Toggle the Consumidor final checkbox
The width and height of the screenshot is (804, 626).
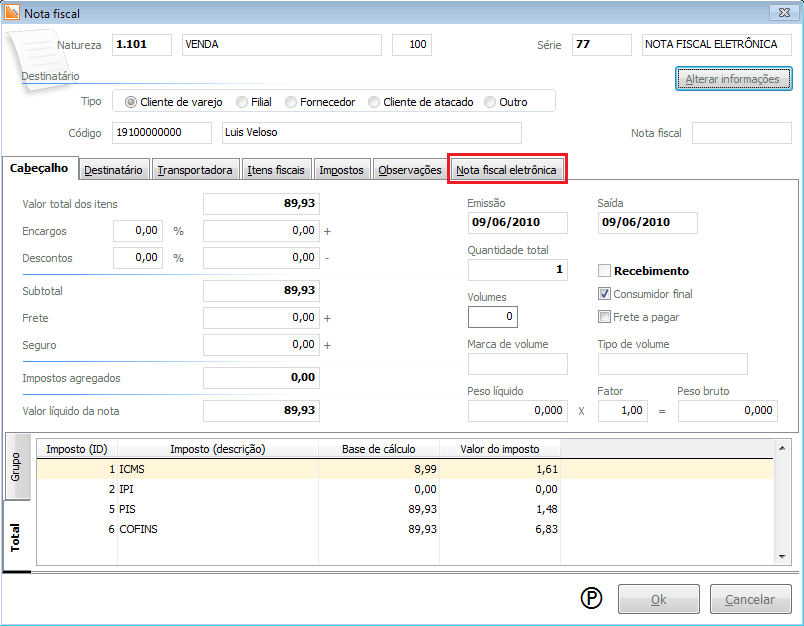click(x=604, y=294)
